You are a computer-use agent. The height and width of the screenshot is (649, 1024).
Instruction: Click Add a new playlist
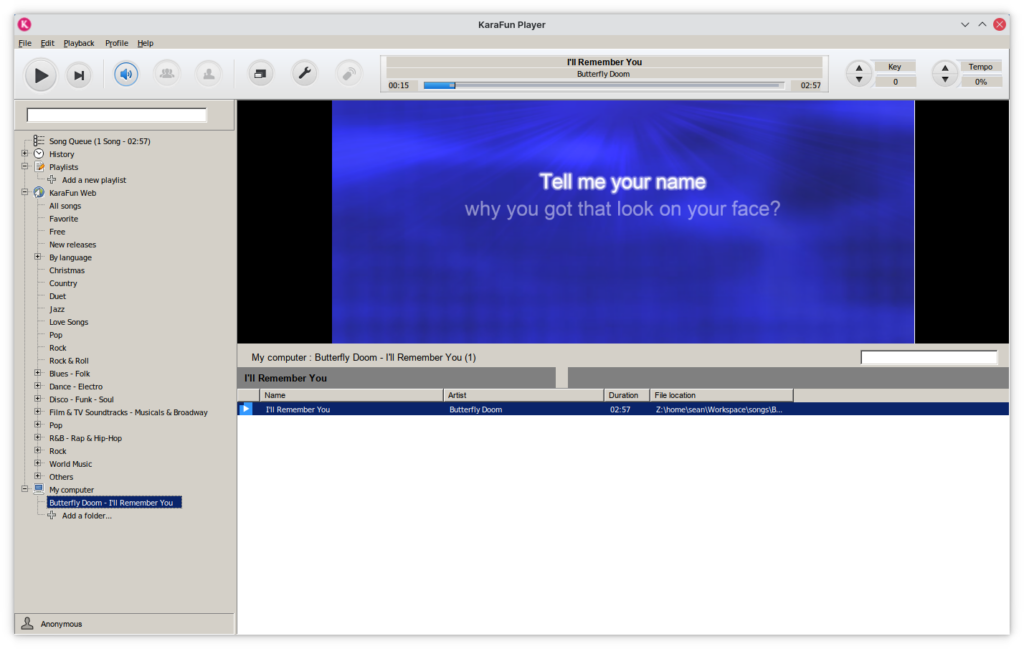click(x=94, y=180)
